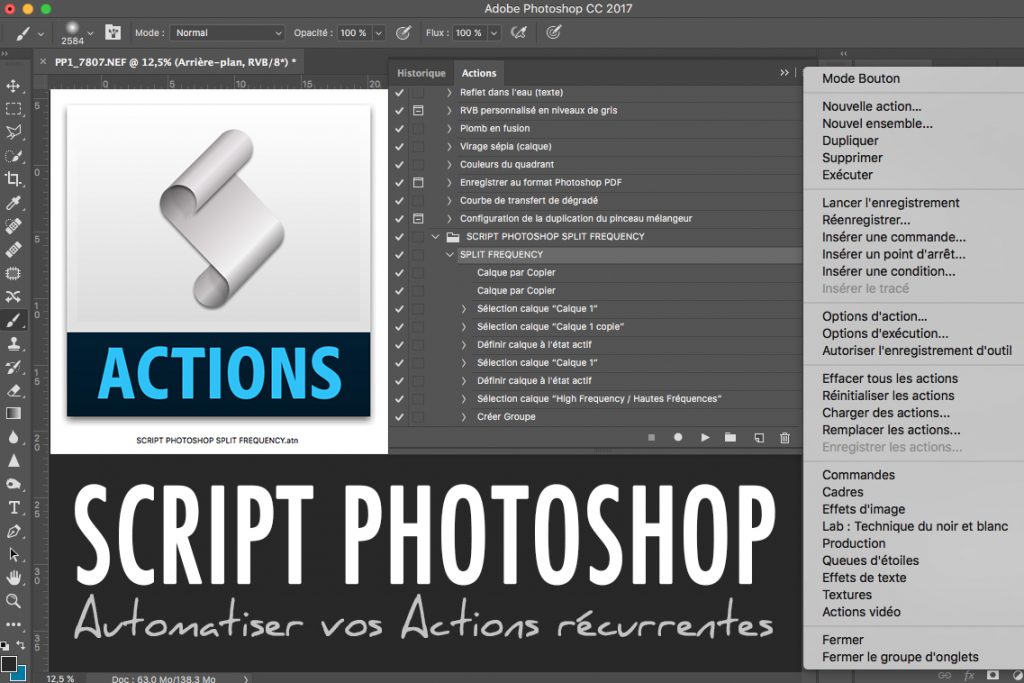The image size is (1024, 683).
Task: Choose Charger des actions... from panel menu
Action: coord(886,413)
